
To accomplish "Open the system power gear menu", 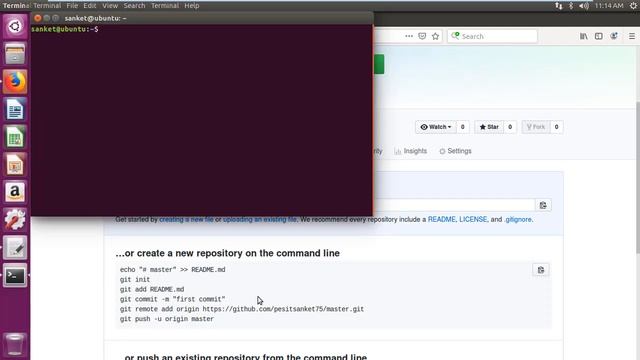I will click(x=633, y=6).
